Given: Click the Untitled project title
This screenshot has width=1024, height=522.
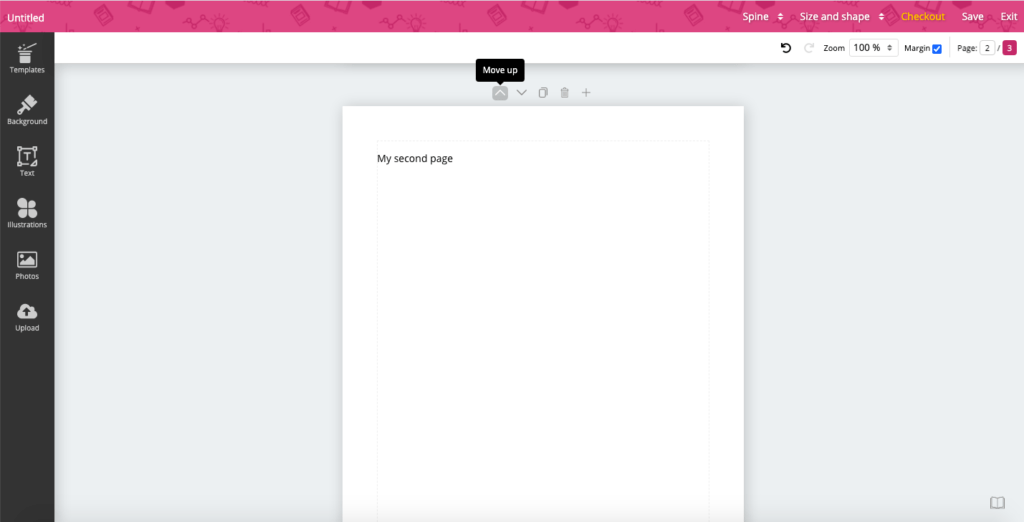Looking at the screenshot, I should tap(25, 18).
